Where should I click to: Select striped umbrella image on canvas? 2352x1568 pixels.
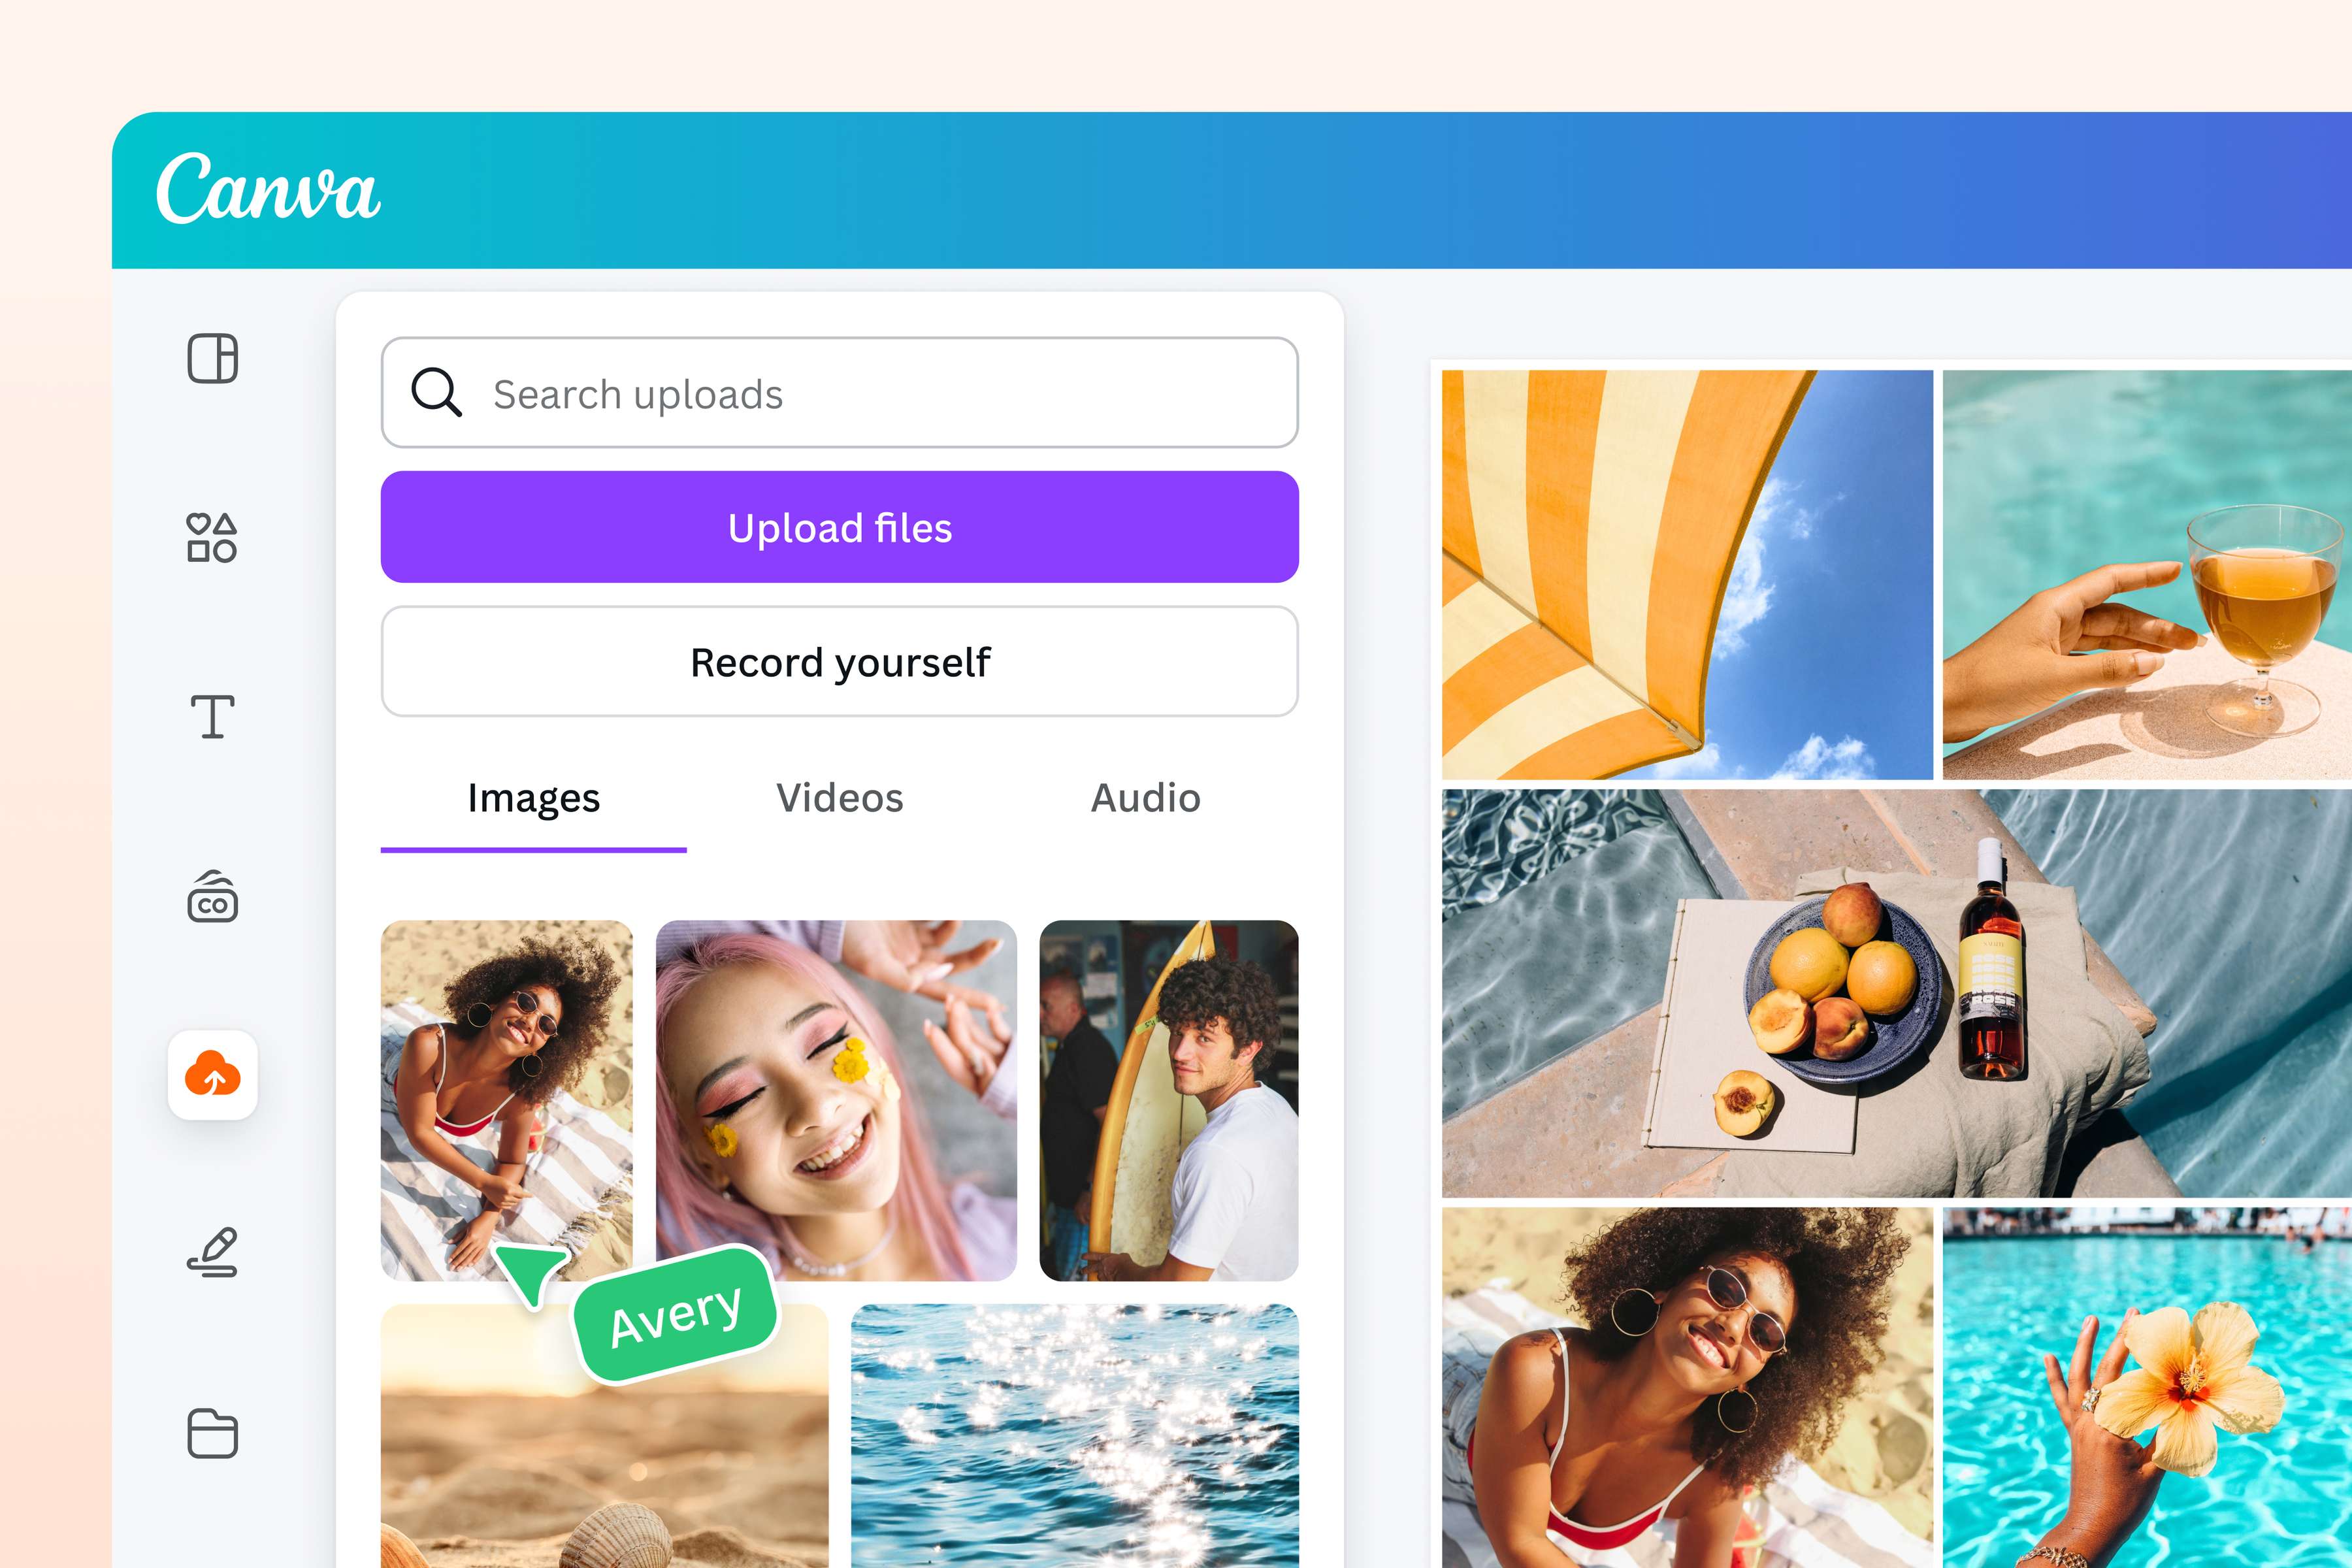coord(1687,575)
